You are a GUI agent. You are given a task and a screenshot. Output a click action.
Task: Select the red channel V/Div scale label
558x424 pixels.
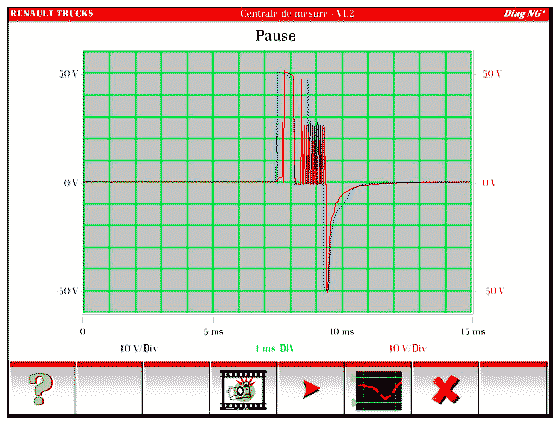(407, 348)
